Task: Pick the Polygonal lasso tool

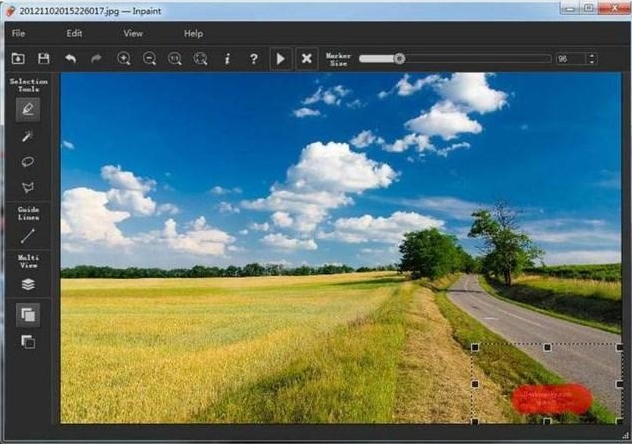Action: (x=28, y=187)
